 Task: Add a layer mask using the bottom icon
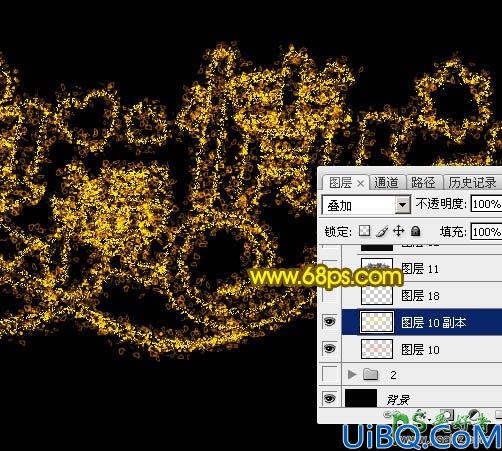point(447,415)
